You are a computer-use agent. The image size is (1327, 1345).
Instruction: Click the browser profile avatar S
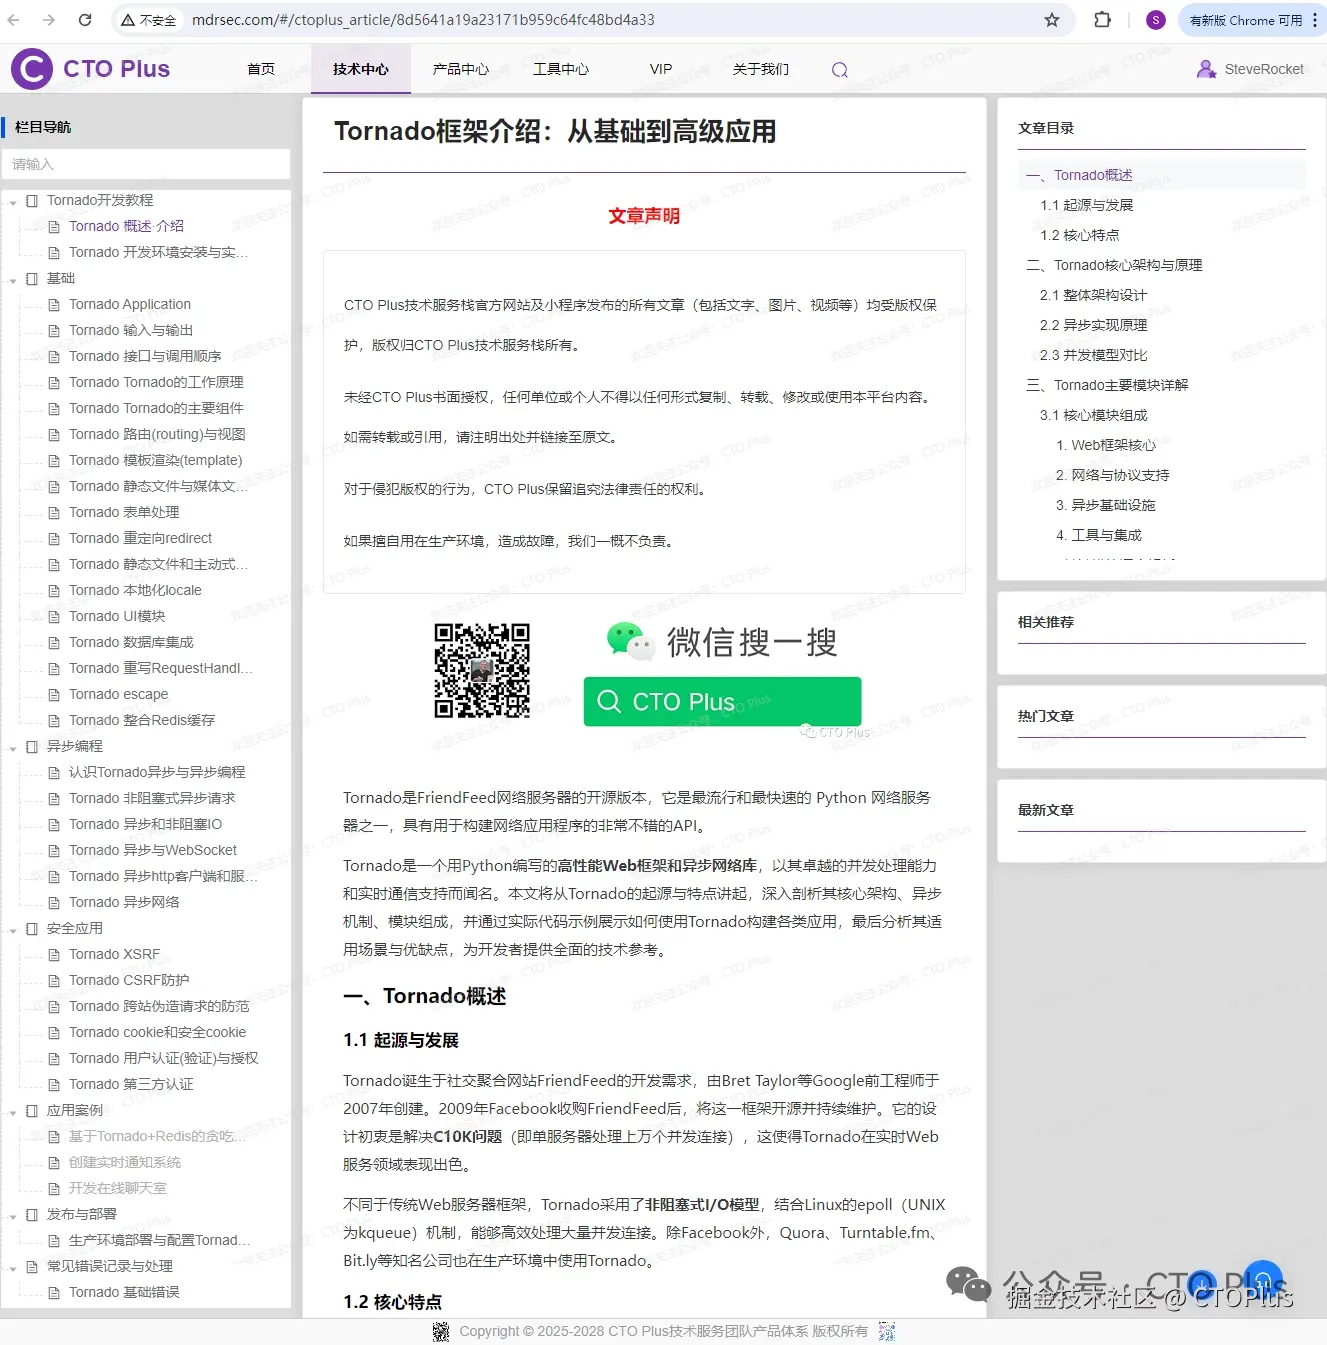[x=1155, y=19]
